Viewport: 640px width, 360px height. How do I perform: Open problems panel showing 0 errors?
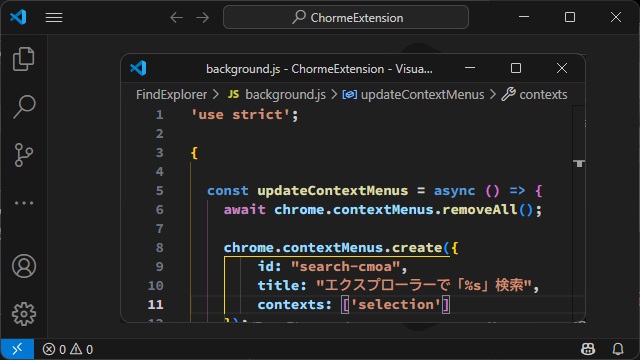[54, 349]
